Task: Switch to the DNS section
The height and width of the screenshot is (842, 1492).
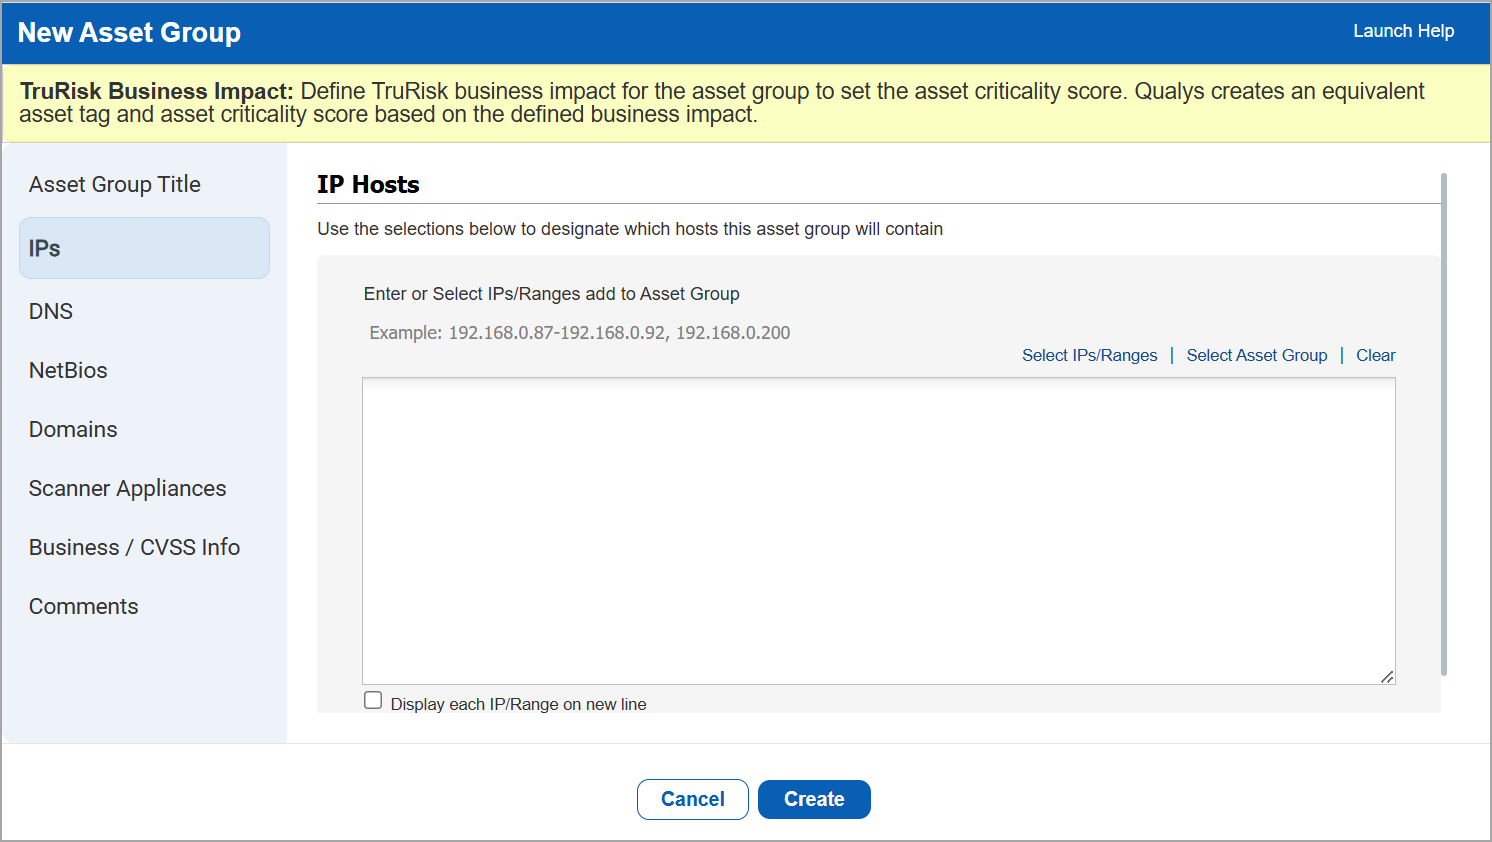Action: coord(51,311)
